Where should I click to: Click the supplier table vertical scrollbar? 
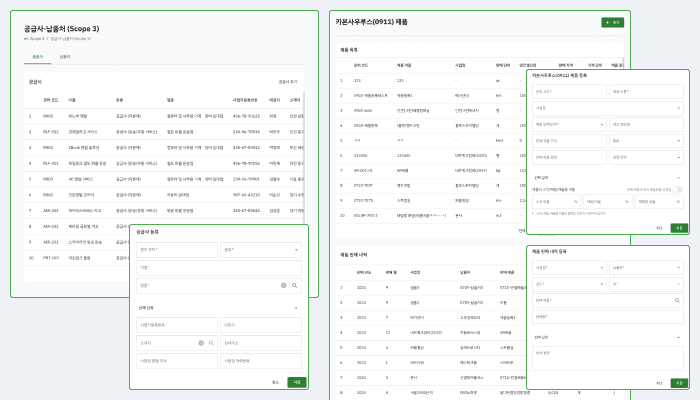point(304,150)
